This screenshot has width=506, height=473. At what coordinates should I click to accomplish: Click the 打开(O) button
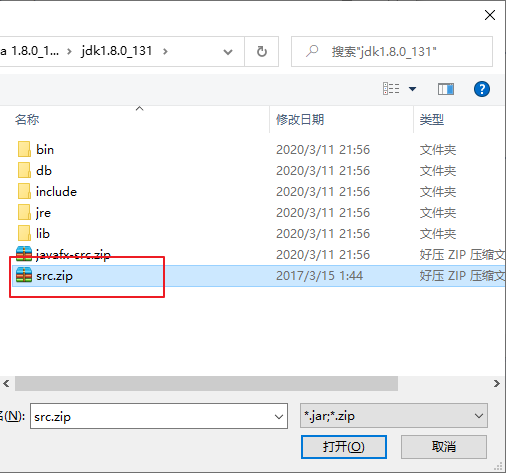tap(344, 447)
